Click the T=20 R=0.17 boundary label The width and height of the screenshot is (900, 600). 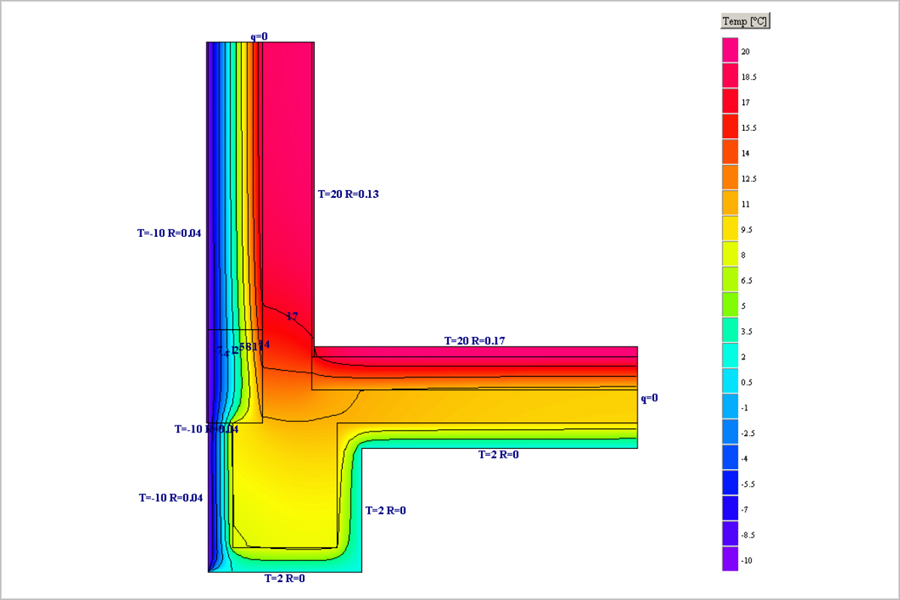pyautogui.click(x=476, y=341)
